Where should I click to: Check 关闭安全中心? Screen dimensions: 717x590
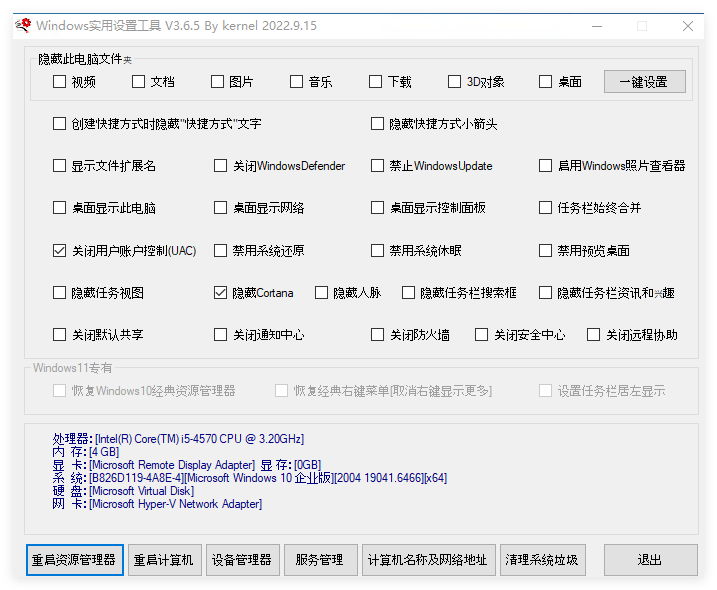[x=481, y=335]
